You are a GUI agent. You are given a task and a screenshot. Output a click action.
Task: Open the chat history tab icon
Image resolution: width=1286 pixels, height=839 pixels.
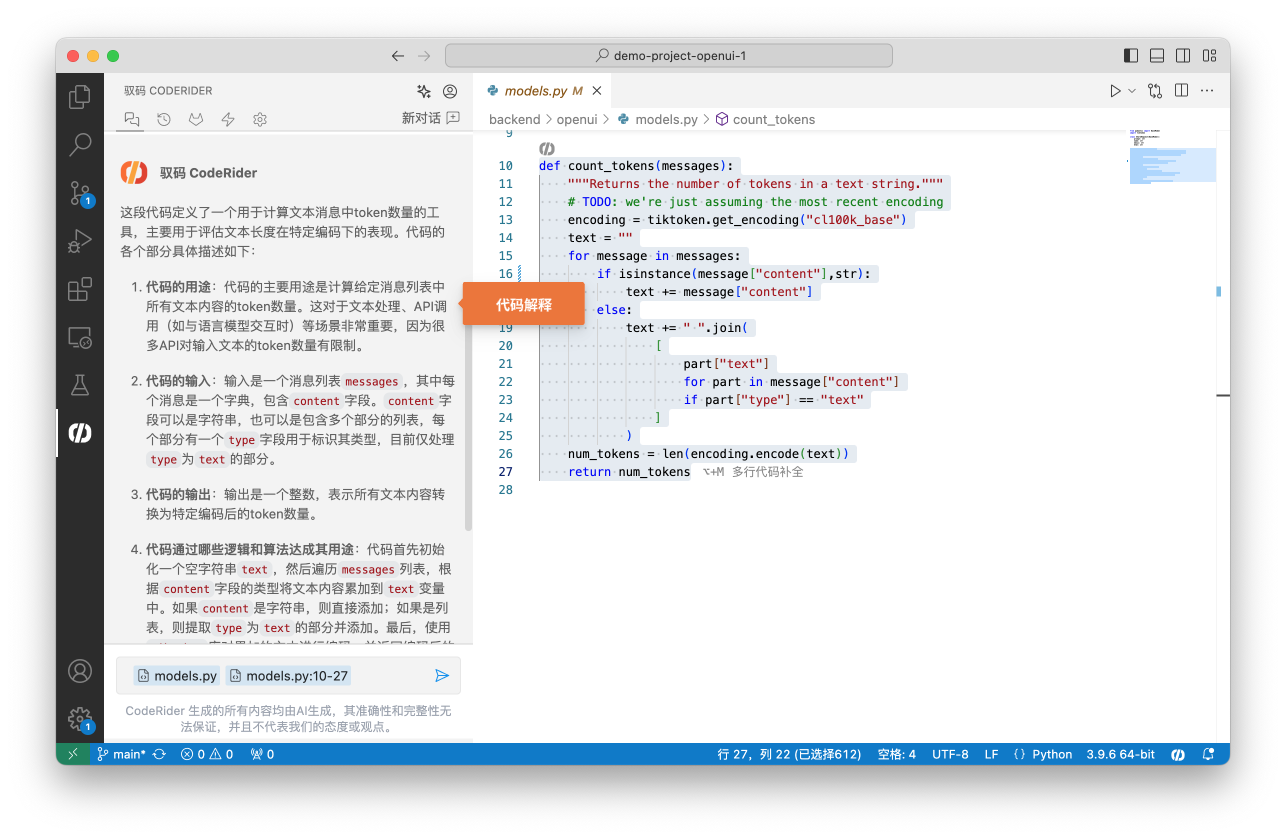pyautogui.click(x=164, y=119)
